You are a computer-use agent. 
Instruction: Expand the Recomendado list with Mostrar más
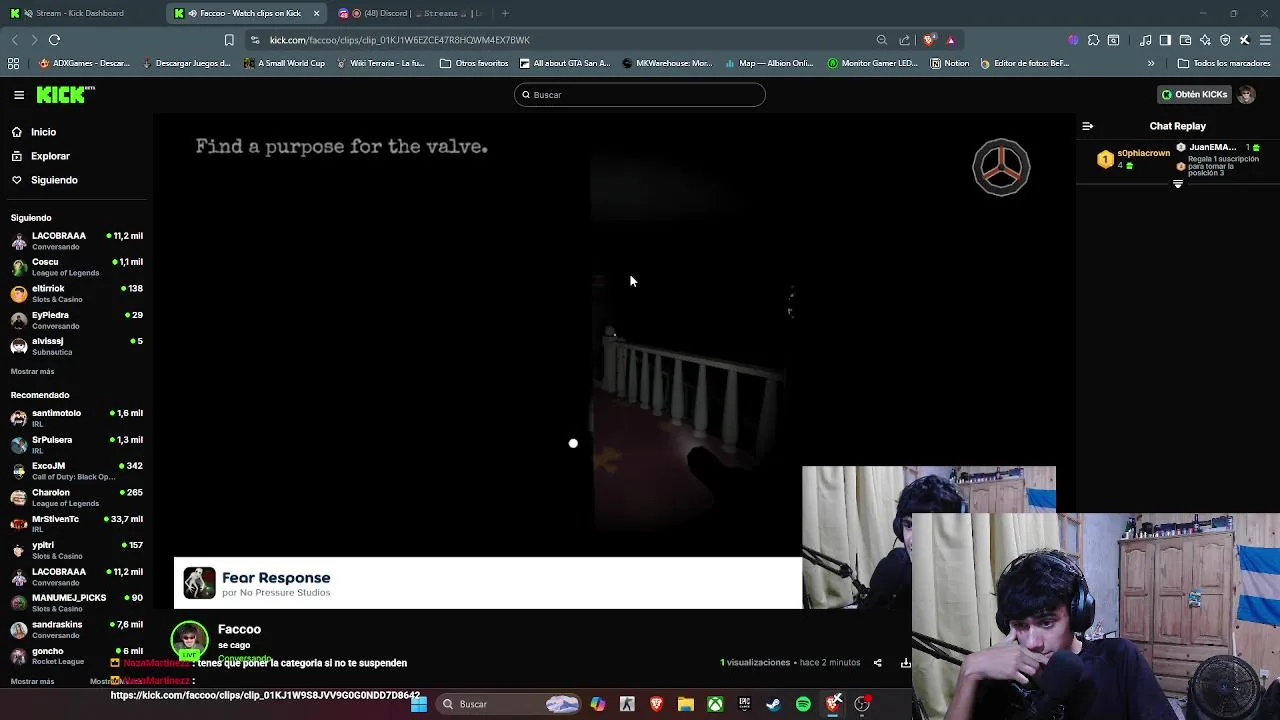point(32,681)
